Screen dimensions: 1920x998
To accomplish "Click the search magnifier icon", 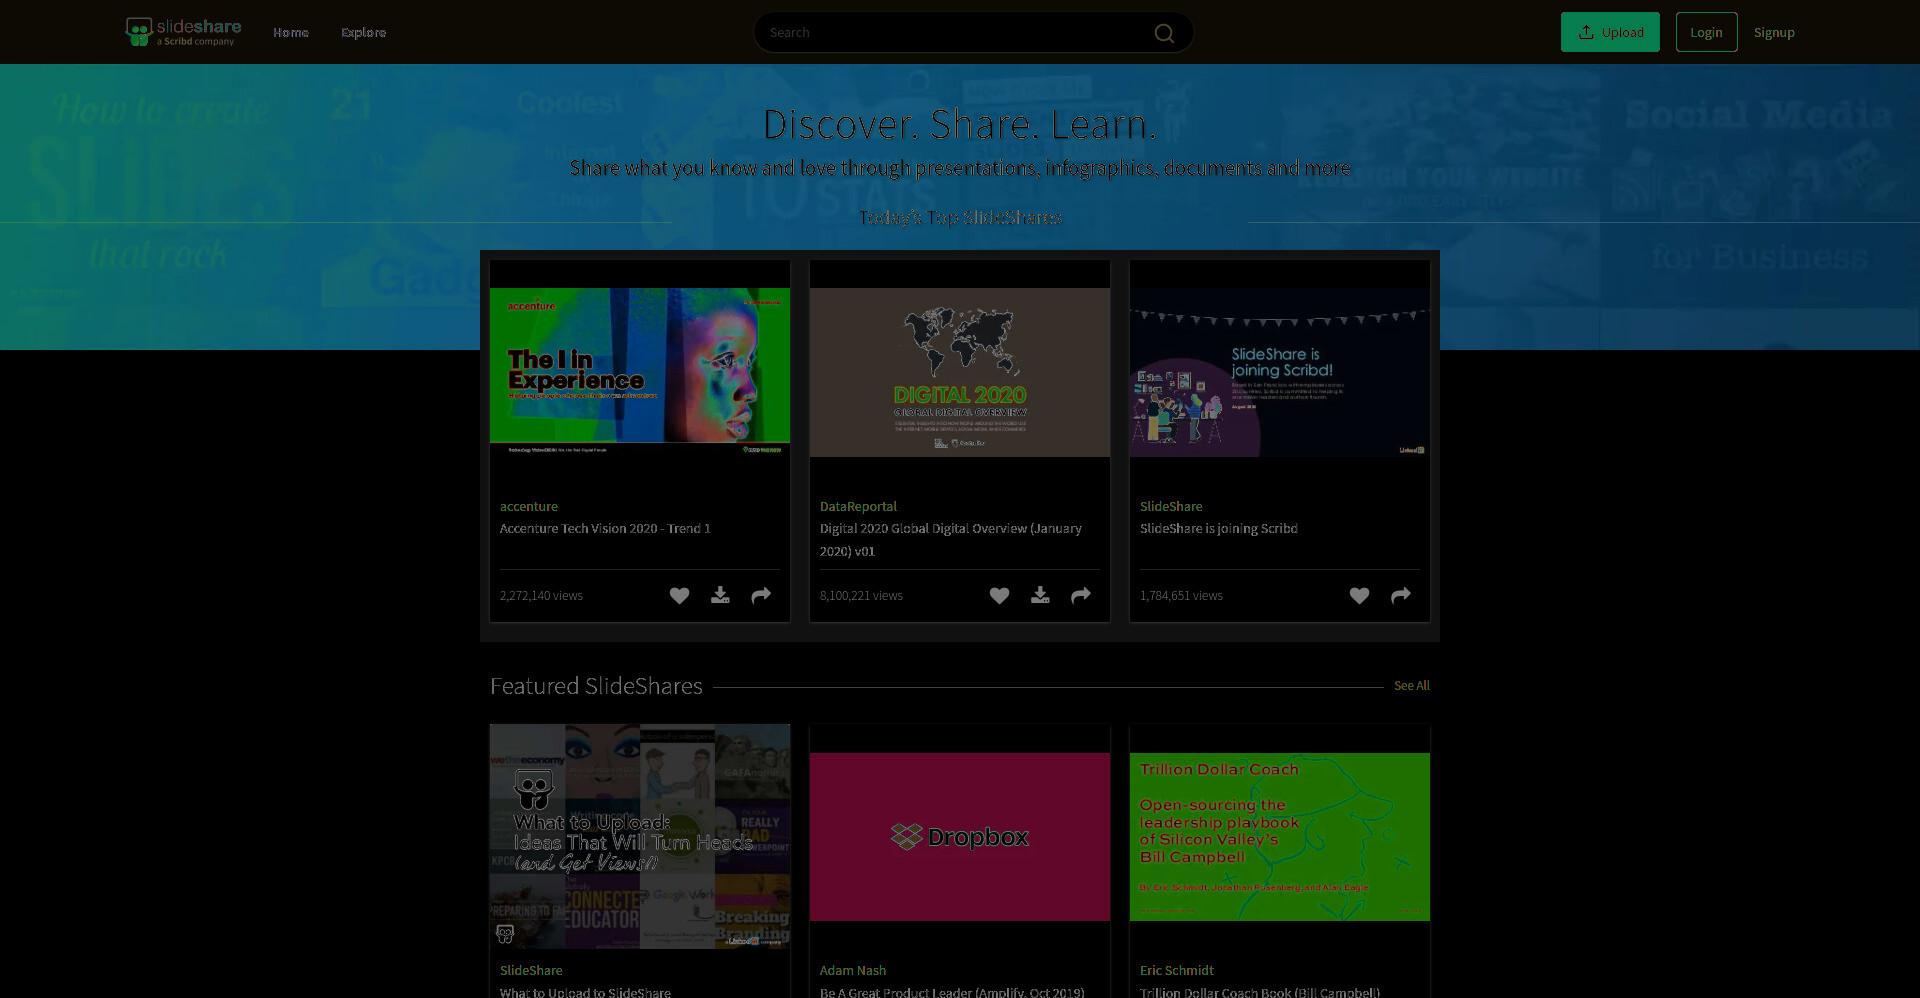I will [1164, 33].
